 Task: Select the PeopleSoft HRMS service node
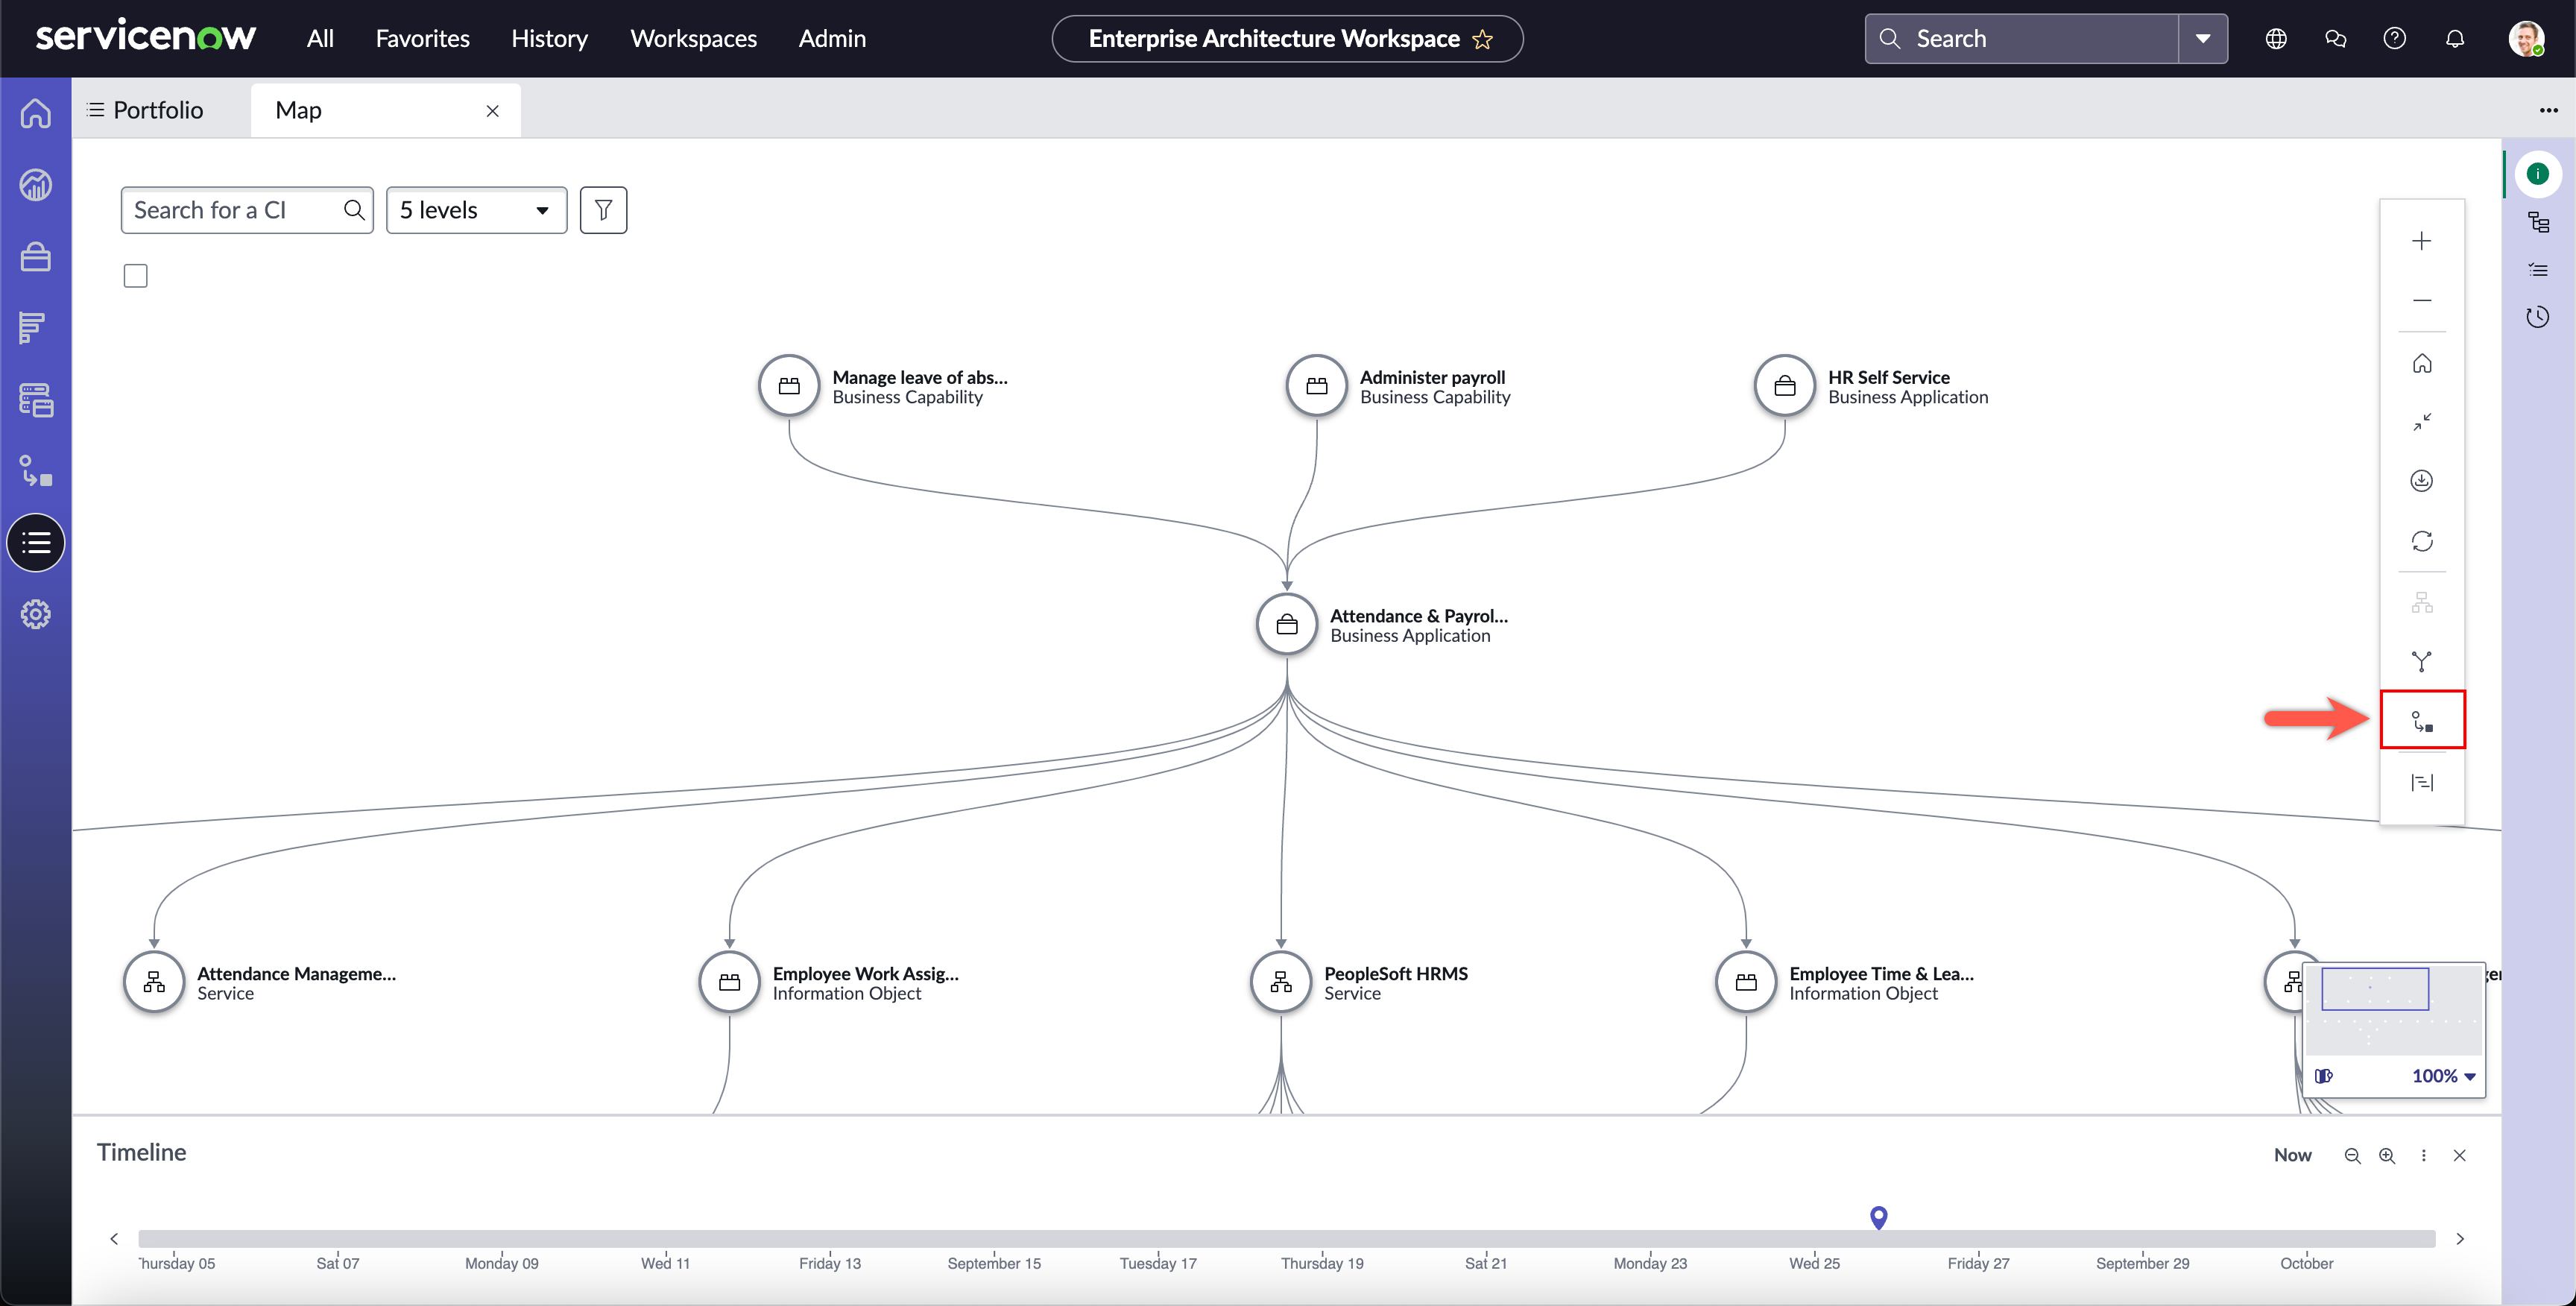1280,982
